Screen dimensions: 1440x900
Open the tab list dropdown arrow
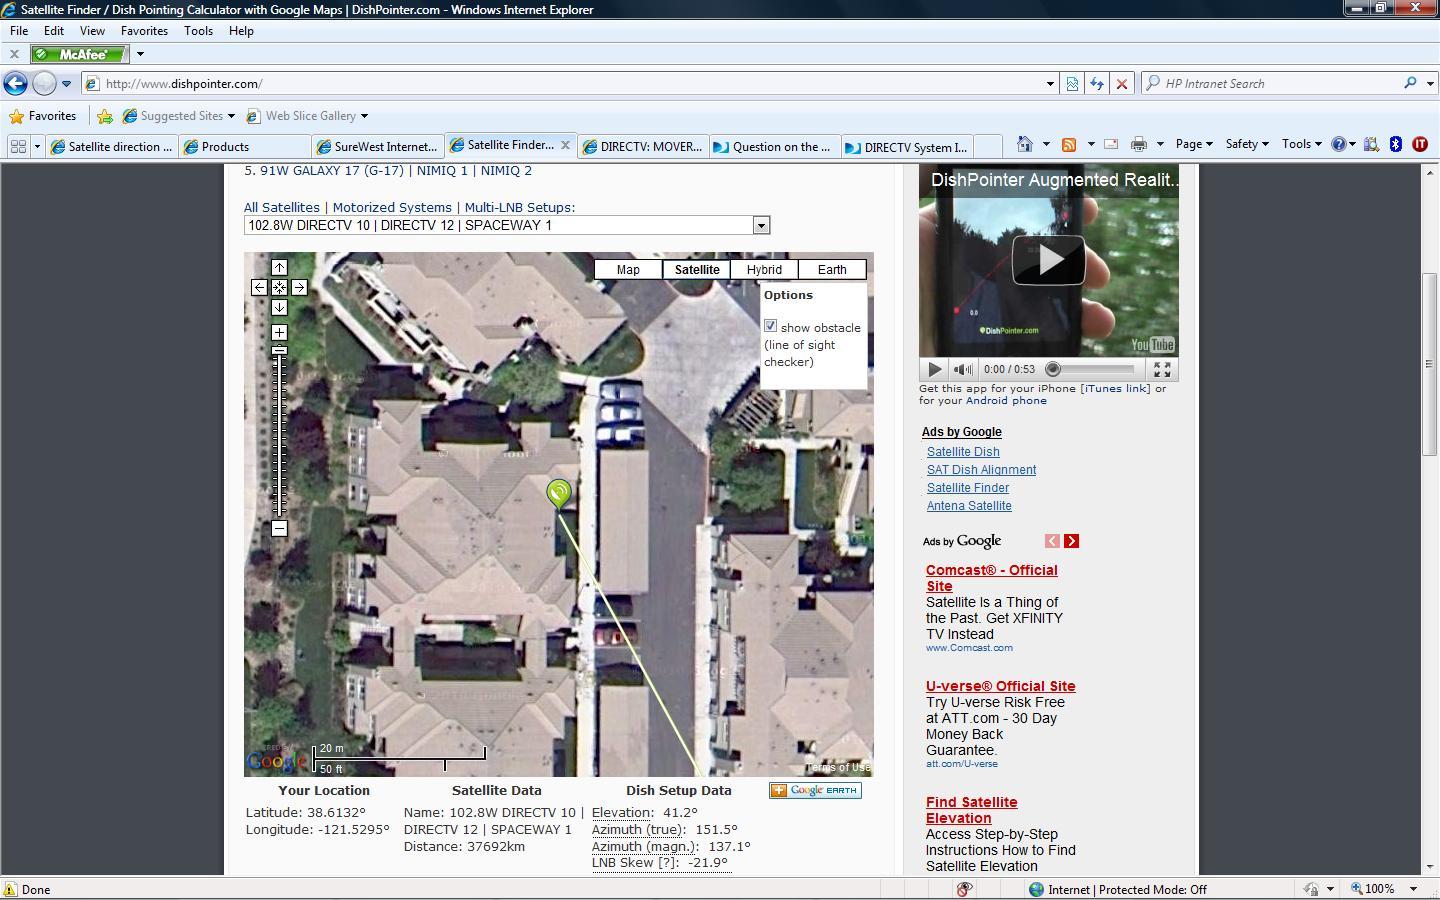[38, 146]
